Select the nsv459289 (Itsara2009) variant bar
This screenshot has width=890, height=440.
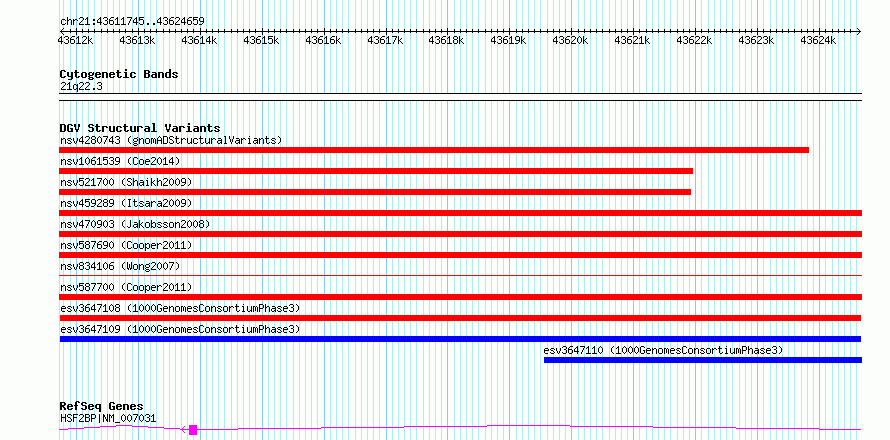coord(461,213)
